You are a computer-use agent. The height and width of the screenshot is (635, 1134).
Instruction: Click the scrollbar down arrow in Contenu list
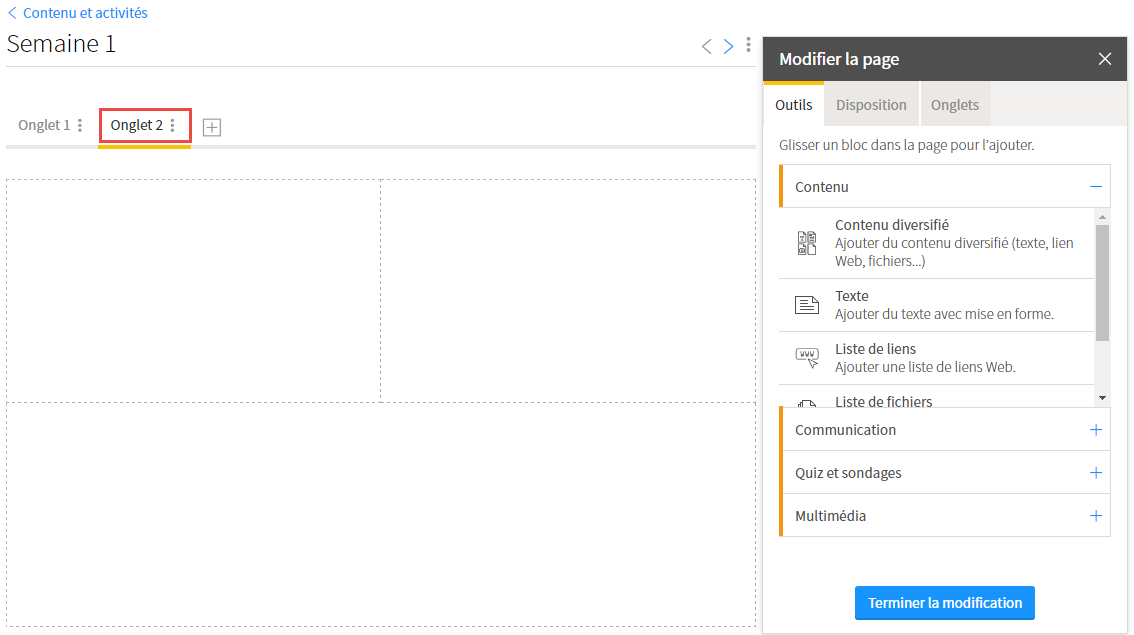click(x=1102, y=398)
